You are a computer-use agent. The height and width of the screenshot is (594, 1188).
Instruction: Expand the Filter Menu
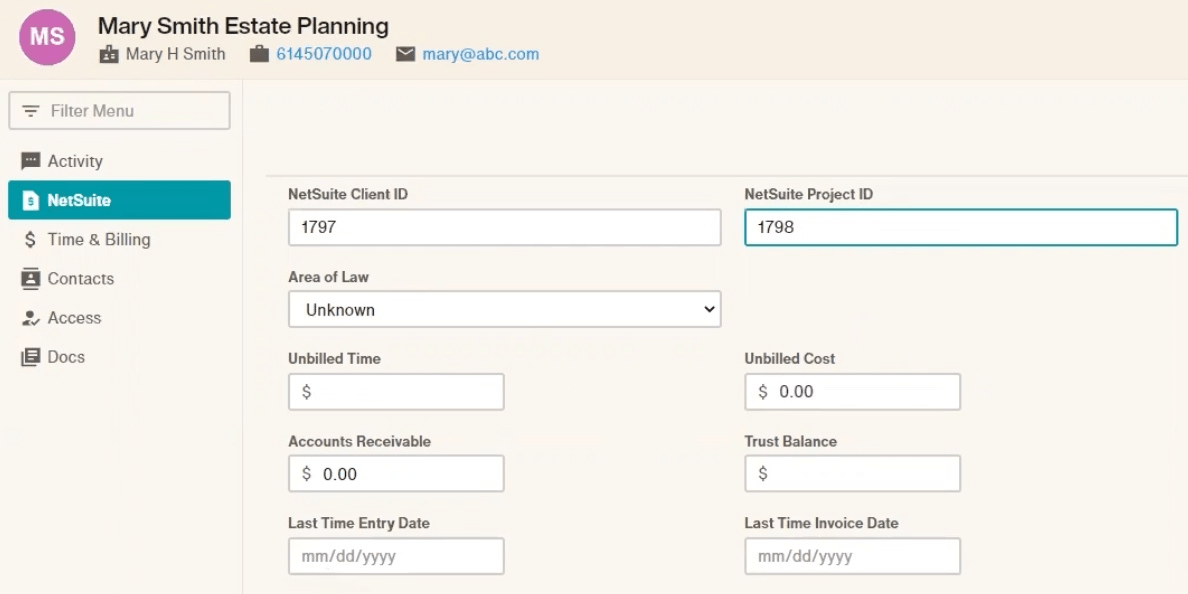click(x=119, y=110)
